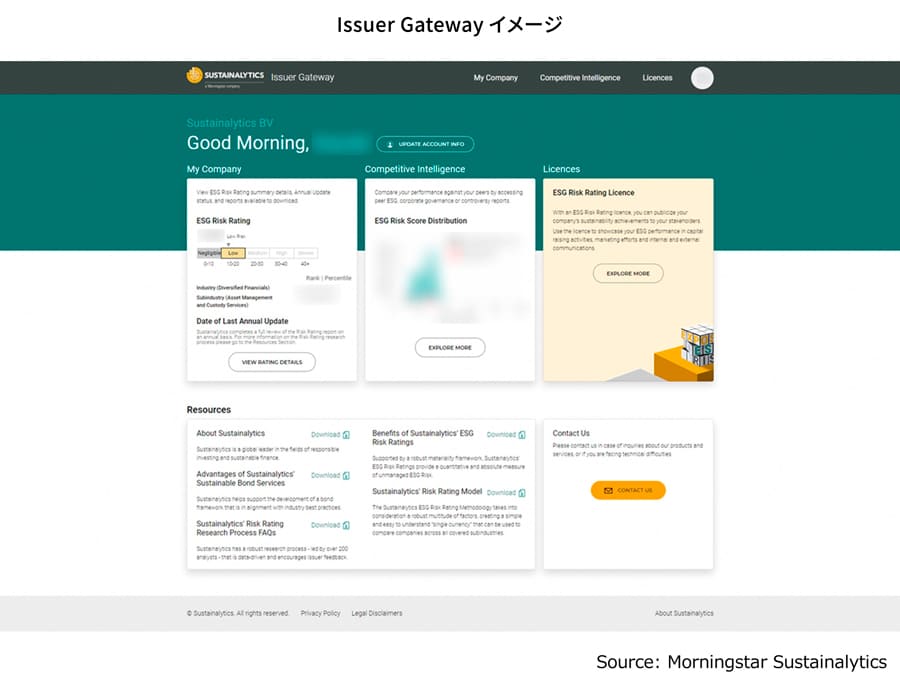900x690 pixels.
Task: Click the ESG Risk Rating Licence title
Action: [x=593, y=193]
